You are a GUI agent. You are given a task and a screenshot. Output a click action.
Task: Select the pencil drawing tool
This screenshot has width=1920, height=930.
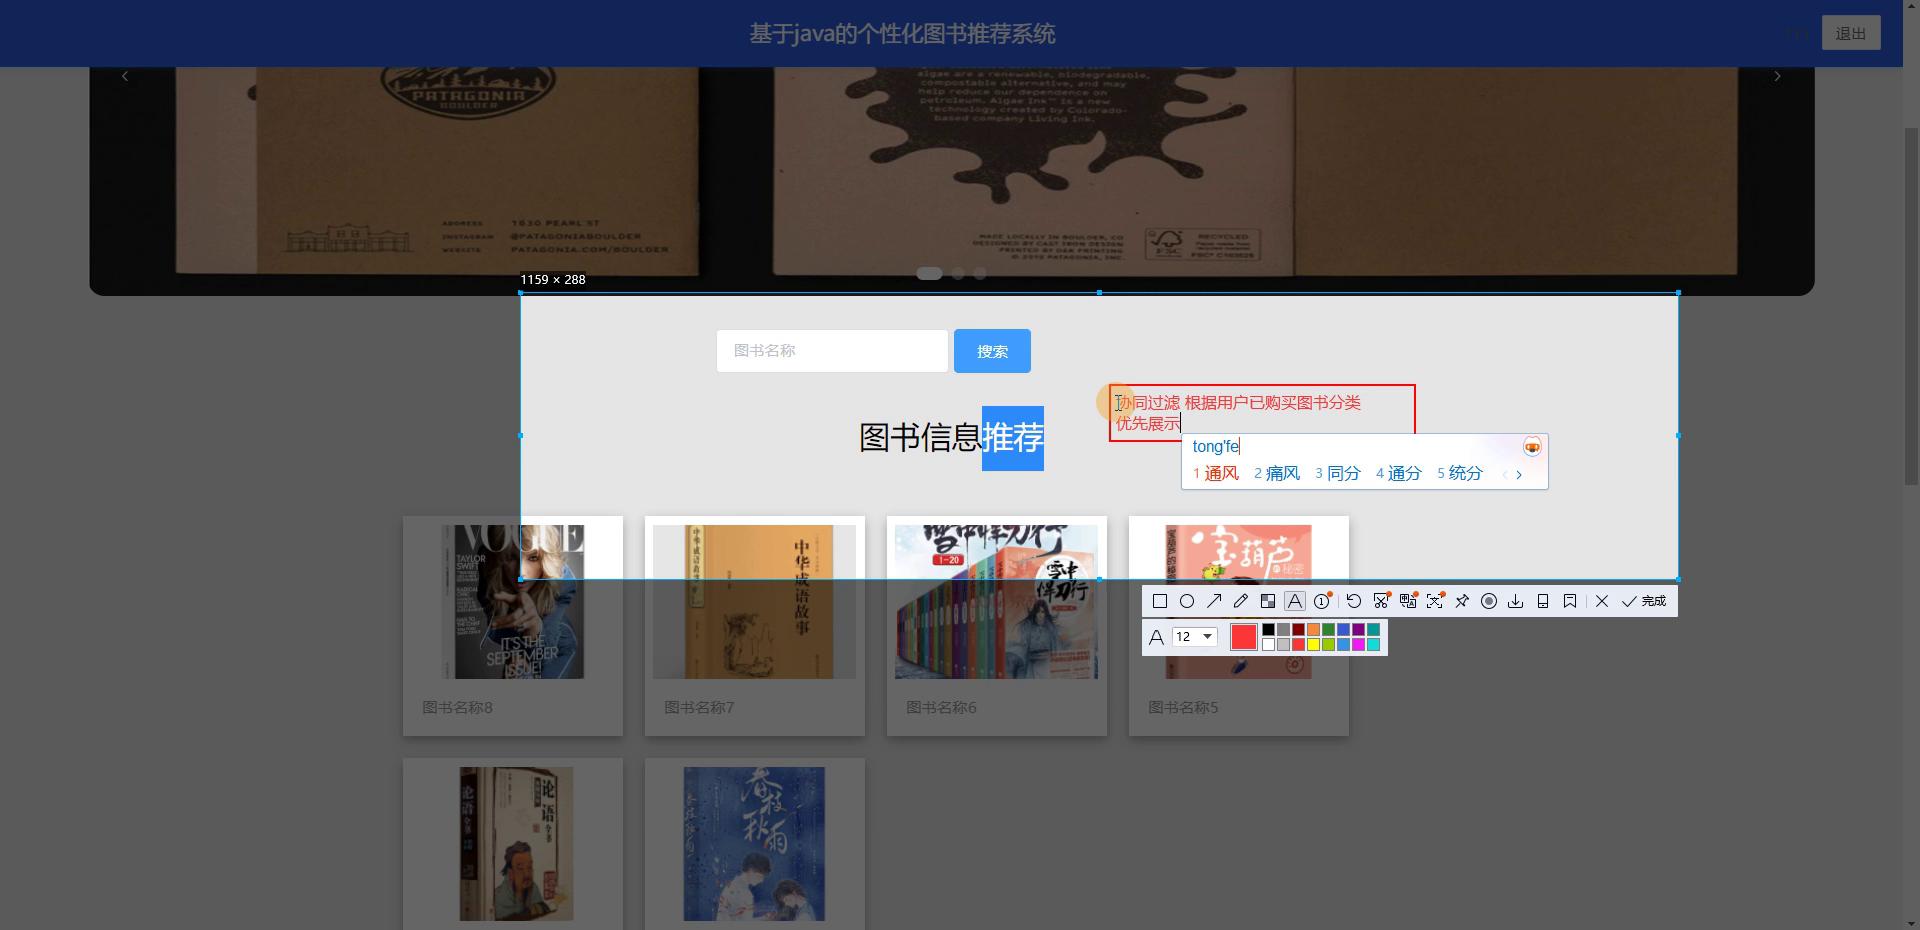coord(1241,601)
